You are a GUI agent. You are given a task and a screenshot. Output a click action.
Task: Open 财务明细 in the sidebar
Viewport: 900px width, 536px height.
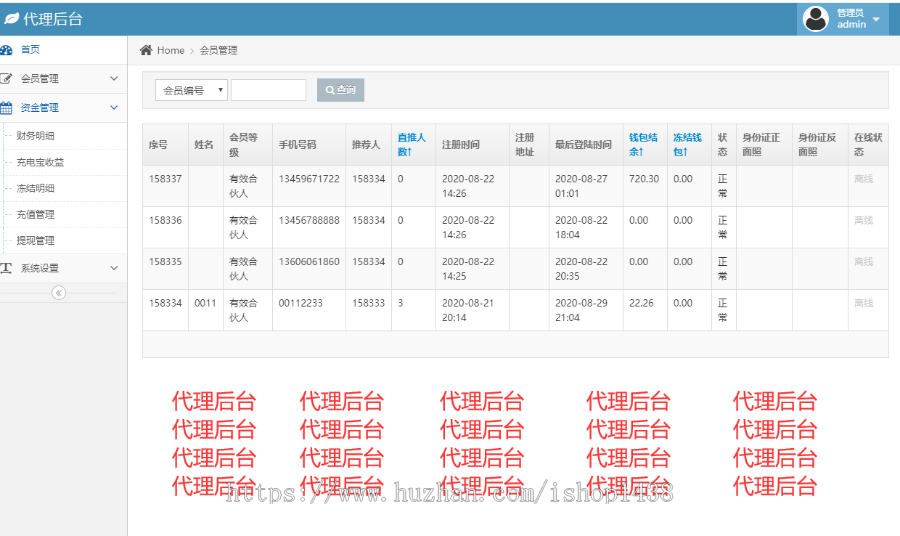coord(36,136)
